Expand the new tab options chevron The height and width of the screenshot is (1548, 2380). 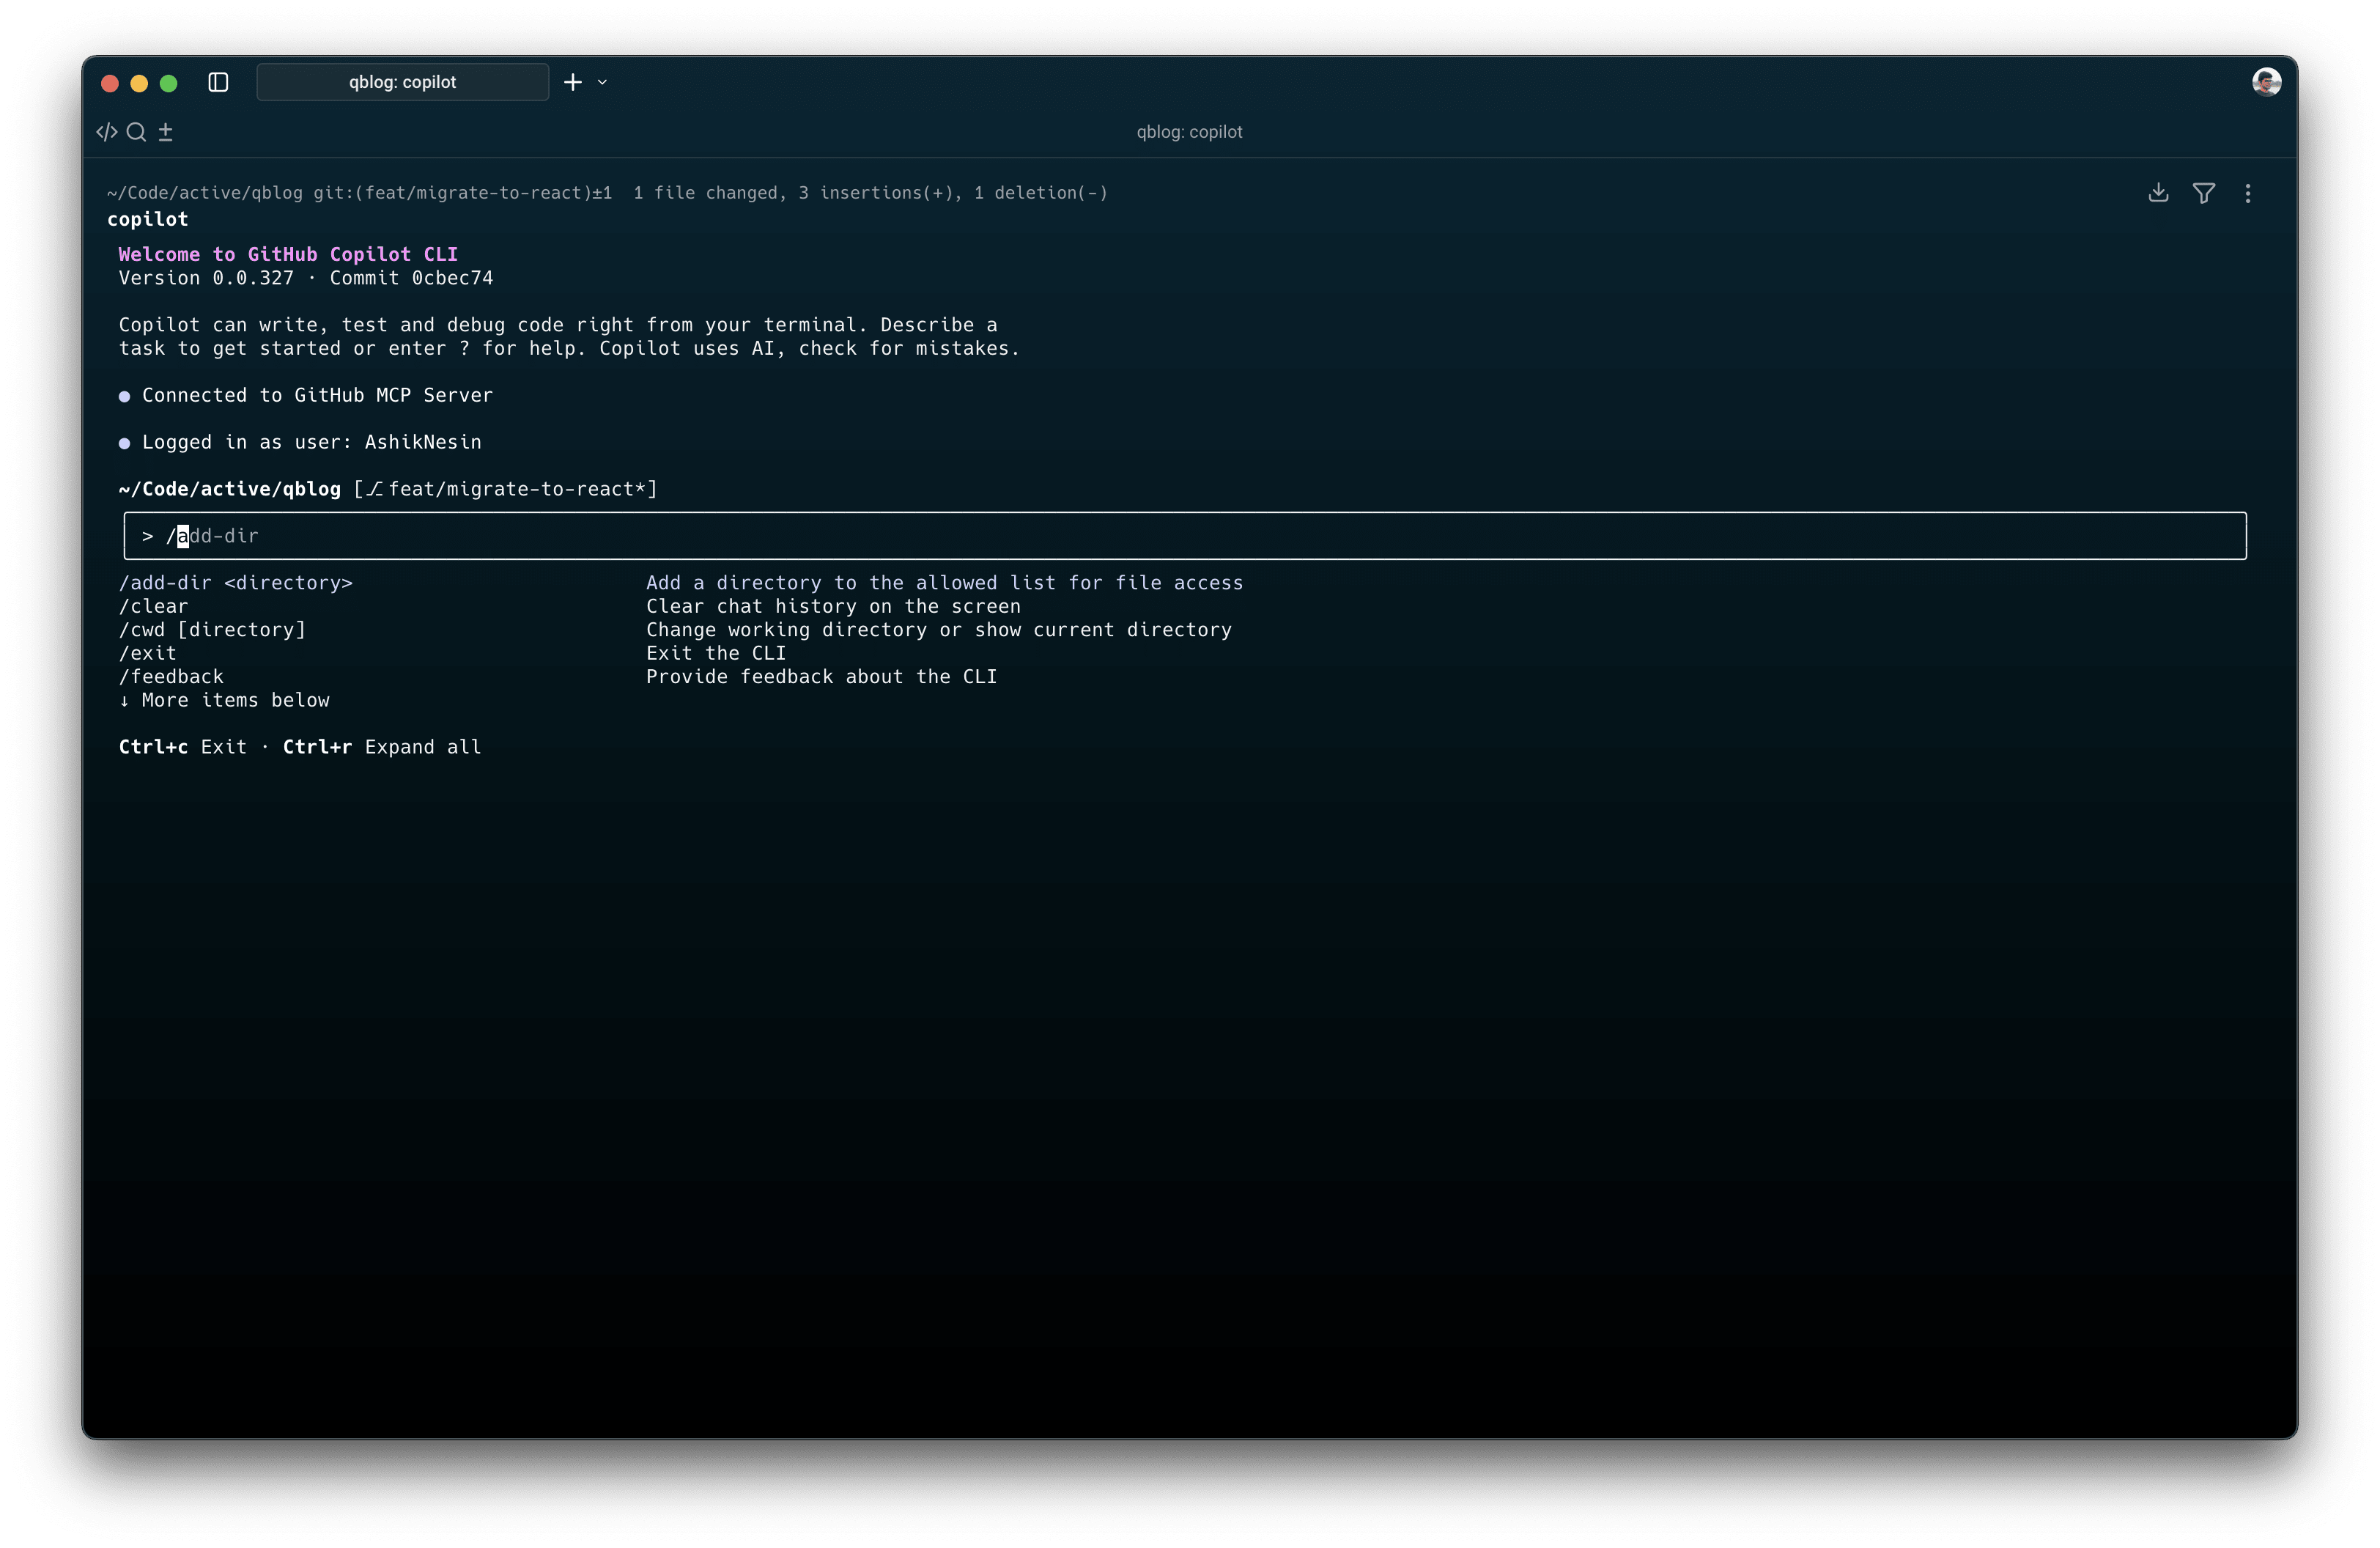[602, 82]
